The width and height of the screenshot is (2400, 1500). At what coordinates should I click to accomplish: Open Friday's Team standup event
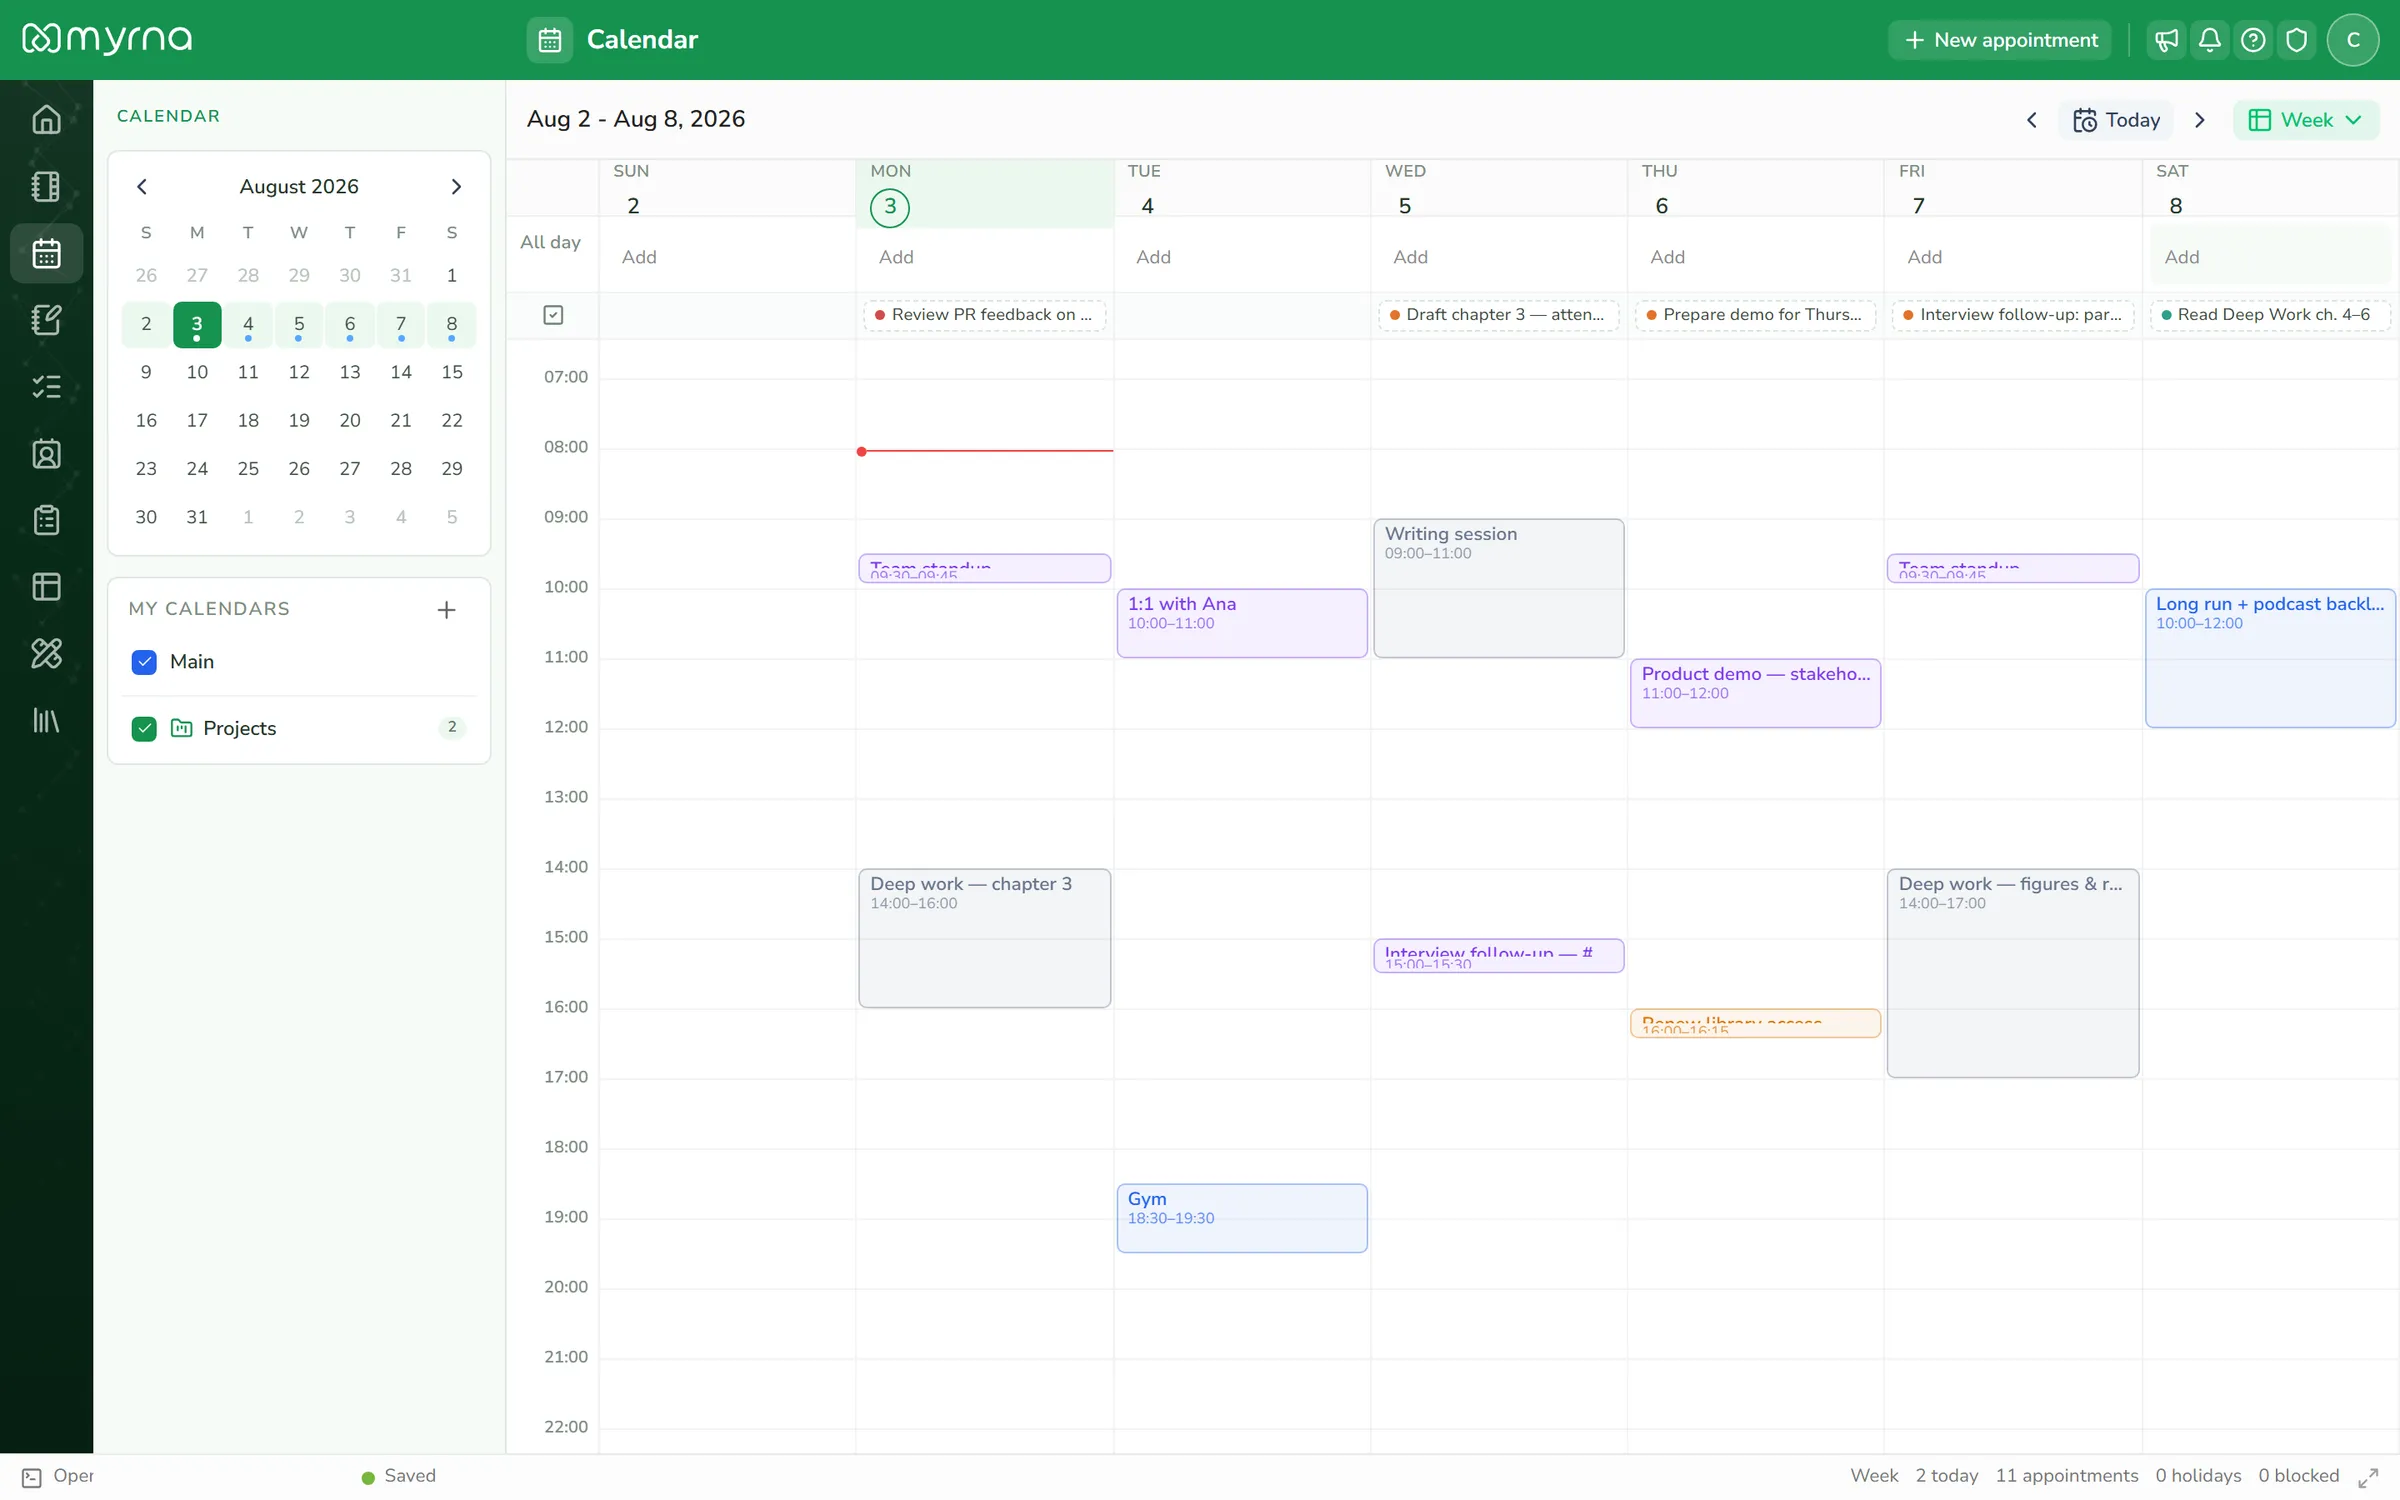[2012, 568]
